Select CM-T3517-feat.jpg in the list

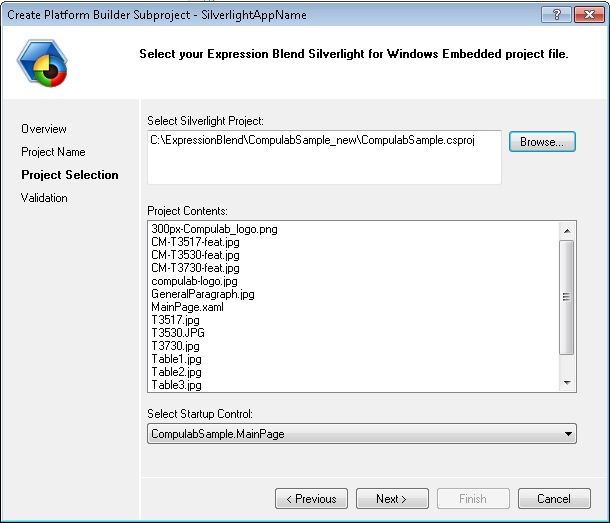tap(195, 242)
